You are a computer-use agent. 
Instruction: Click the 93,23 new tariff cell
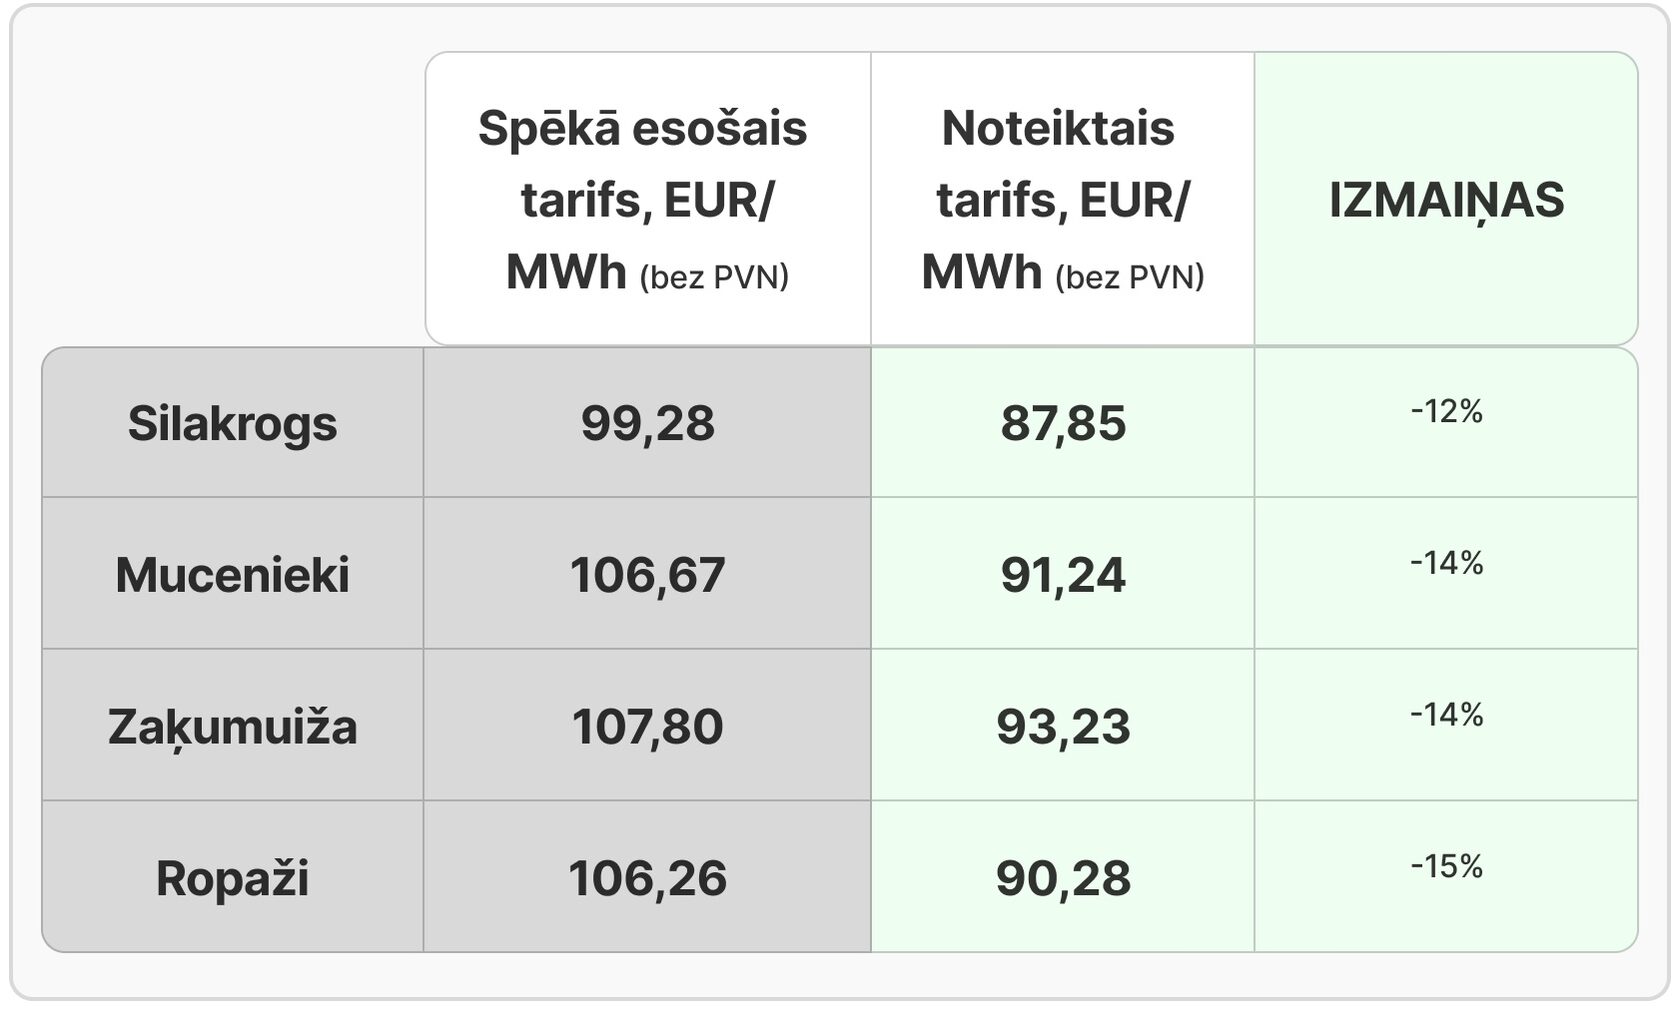point(1063,726)
